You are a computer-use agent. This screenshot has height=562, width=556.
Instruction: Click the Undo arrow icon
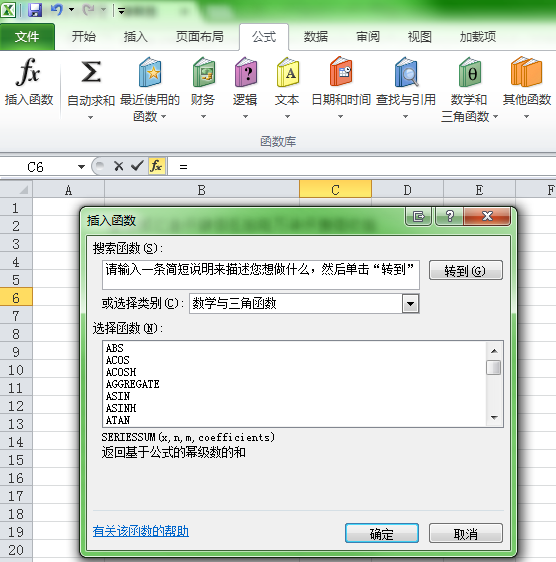coord(57,9)
